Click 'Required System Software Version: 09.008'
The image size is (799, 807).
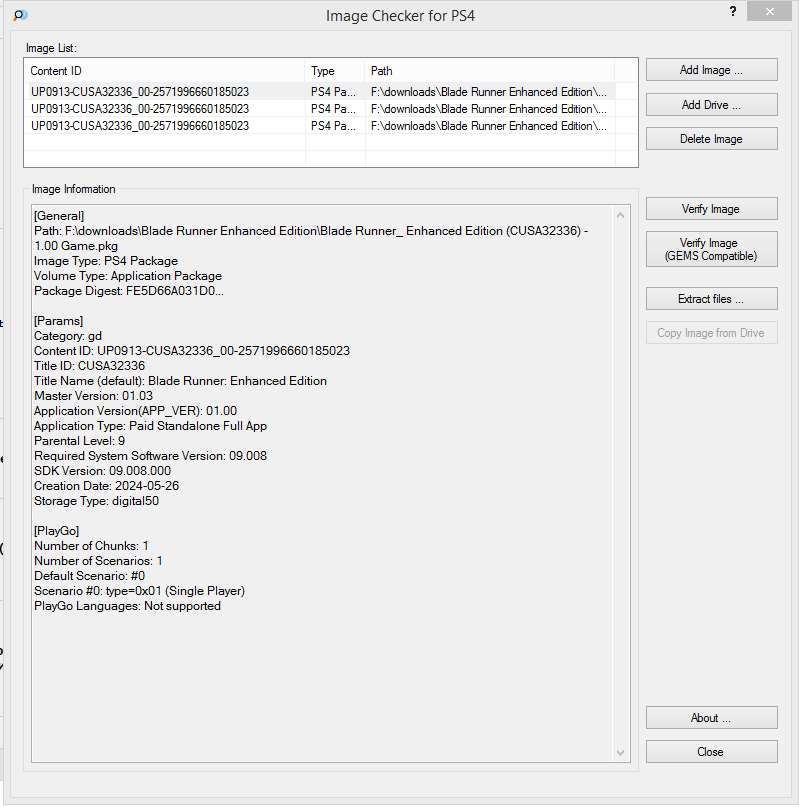tap(150, 455)
